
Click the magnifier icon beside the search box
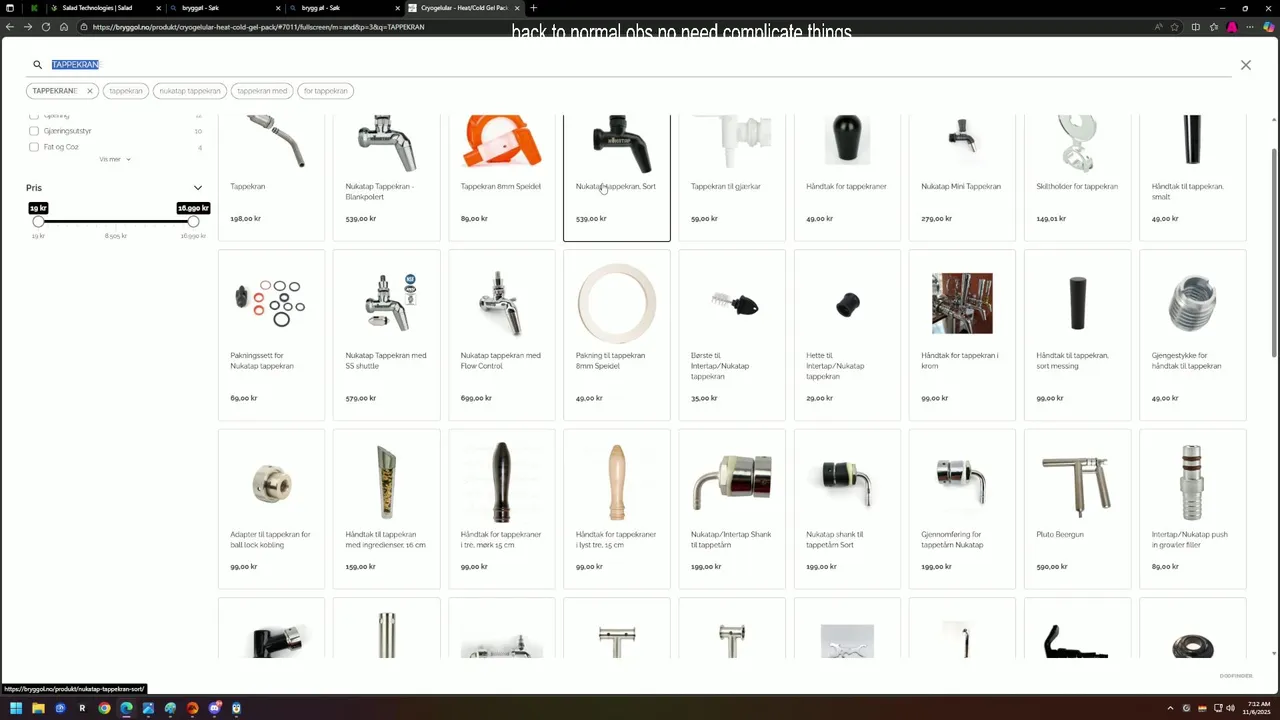pos(37,65)
